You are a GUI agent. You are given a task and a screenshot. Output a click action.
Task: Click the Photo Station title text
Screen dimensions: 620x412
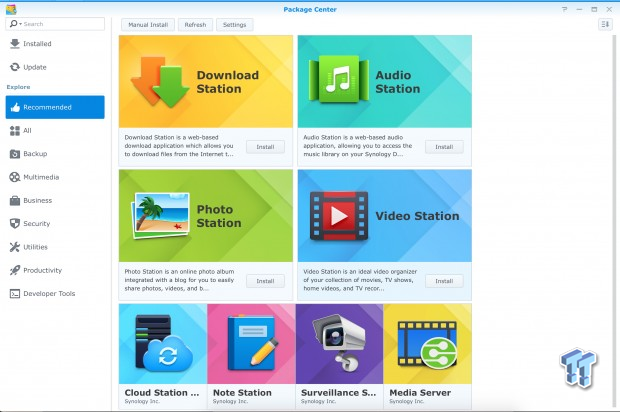[219, 216]
